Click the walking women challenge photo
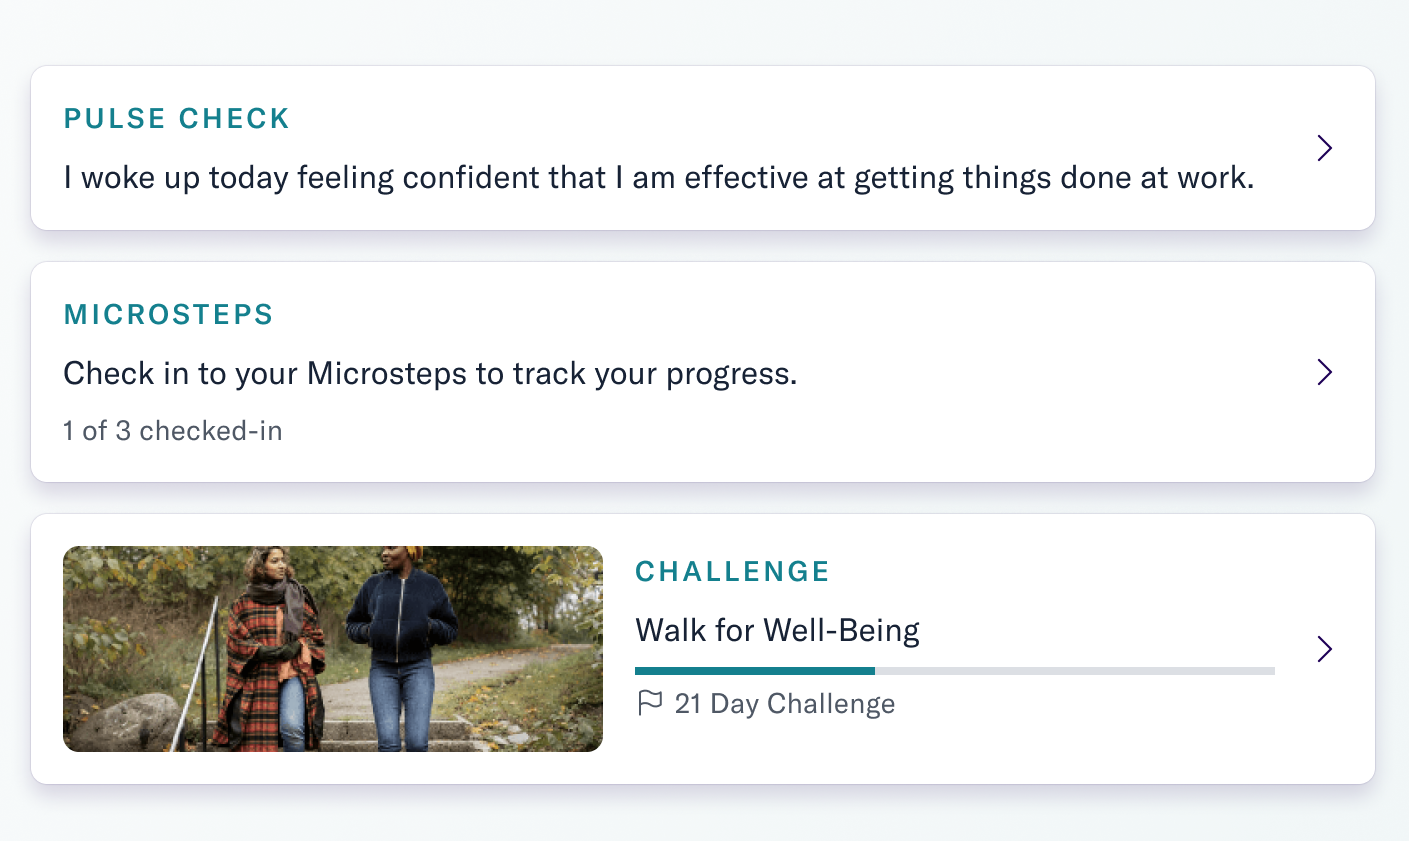Screen dimensions: 1409x841 [332, 649]
